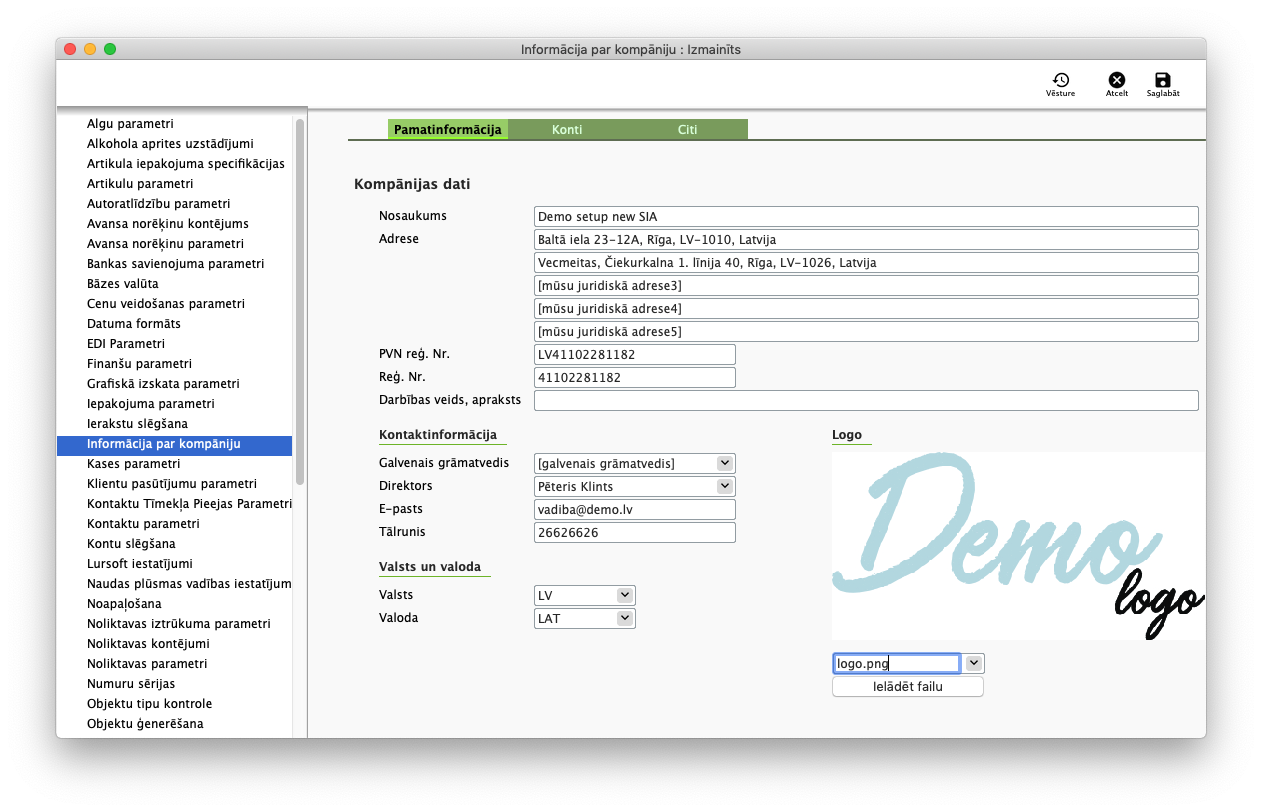Viewport: 1262px width, 812px height.
Task: Open the logo.png file dropdown arrow
Action: (x=974, y=663)
